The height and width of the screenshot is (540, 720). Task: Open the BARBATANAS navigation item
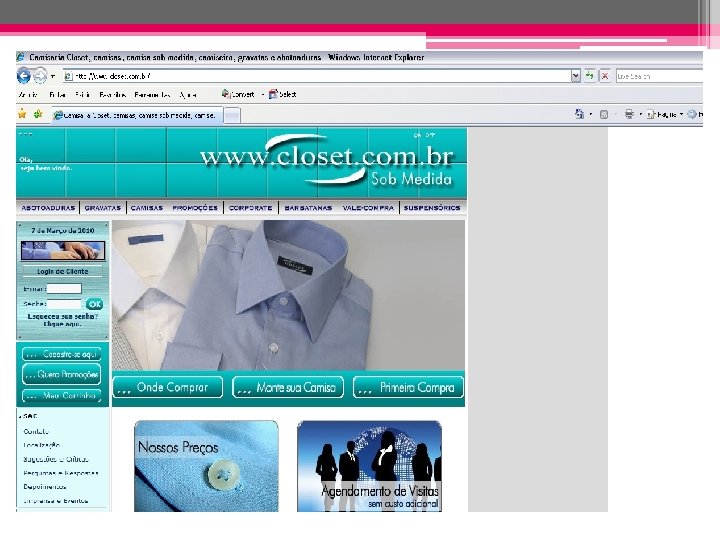308,208
